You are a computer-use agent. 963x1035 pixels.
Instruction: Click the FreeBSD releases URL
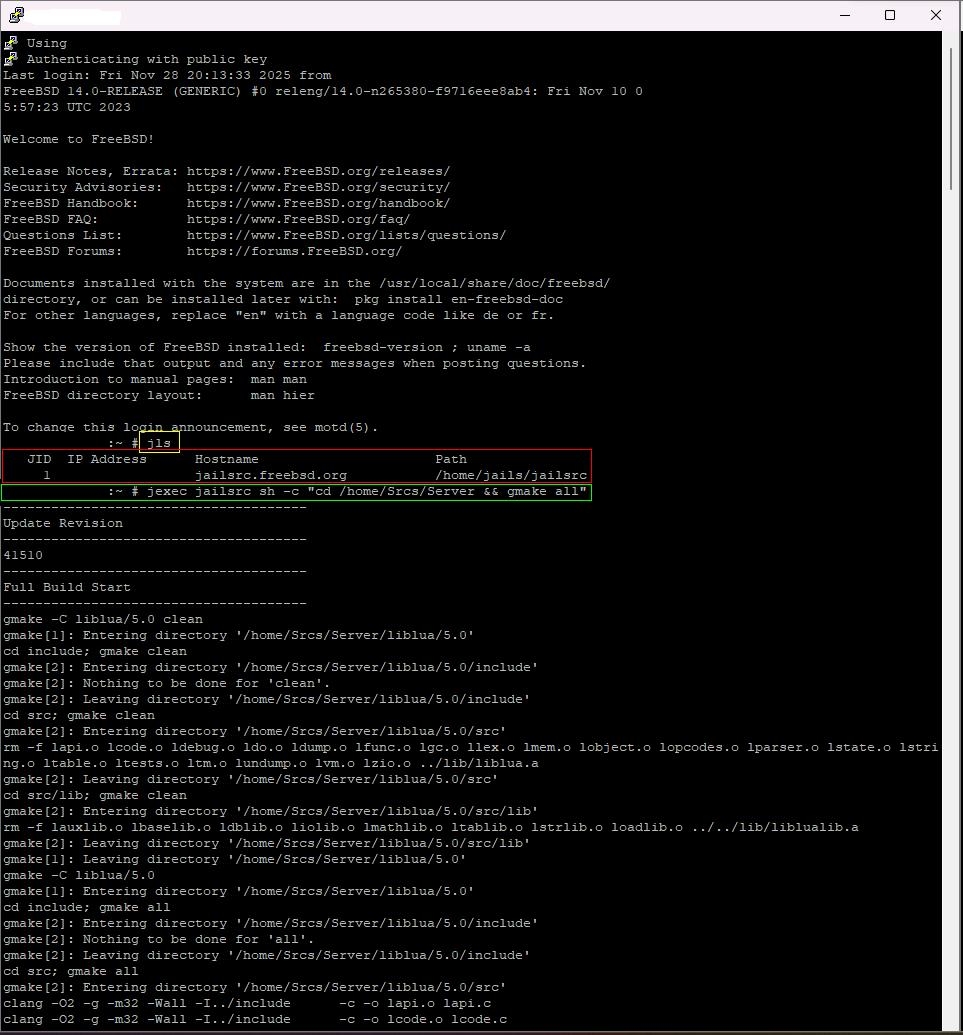coord(318,171)
